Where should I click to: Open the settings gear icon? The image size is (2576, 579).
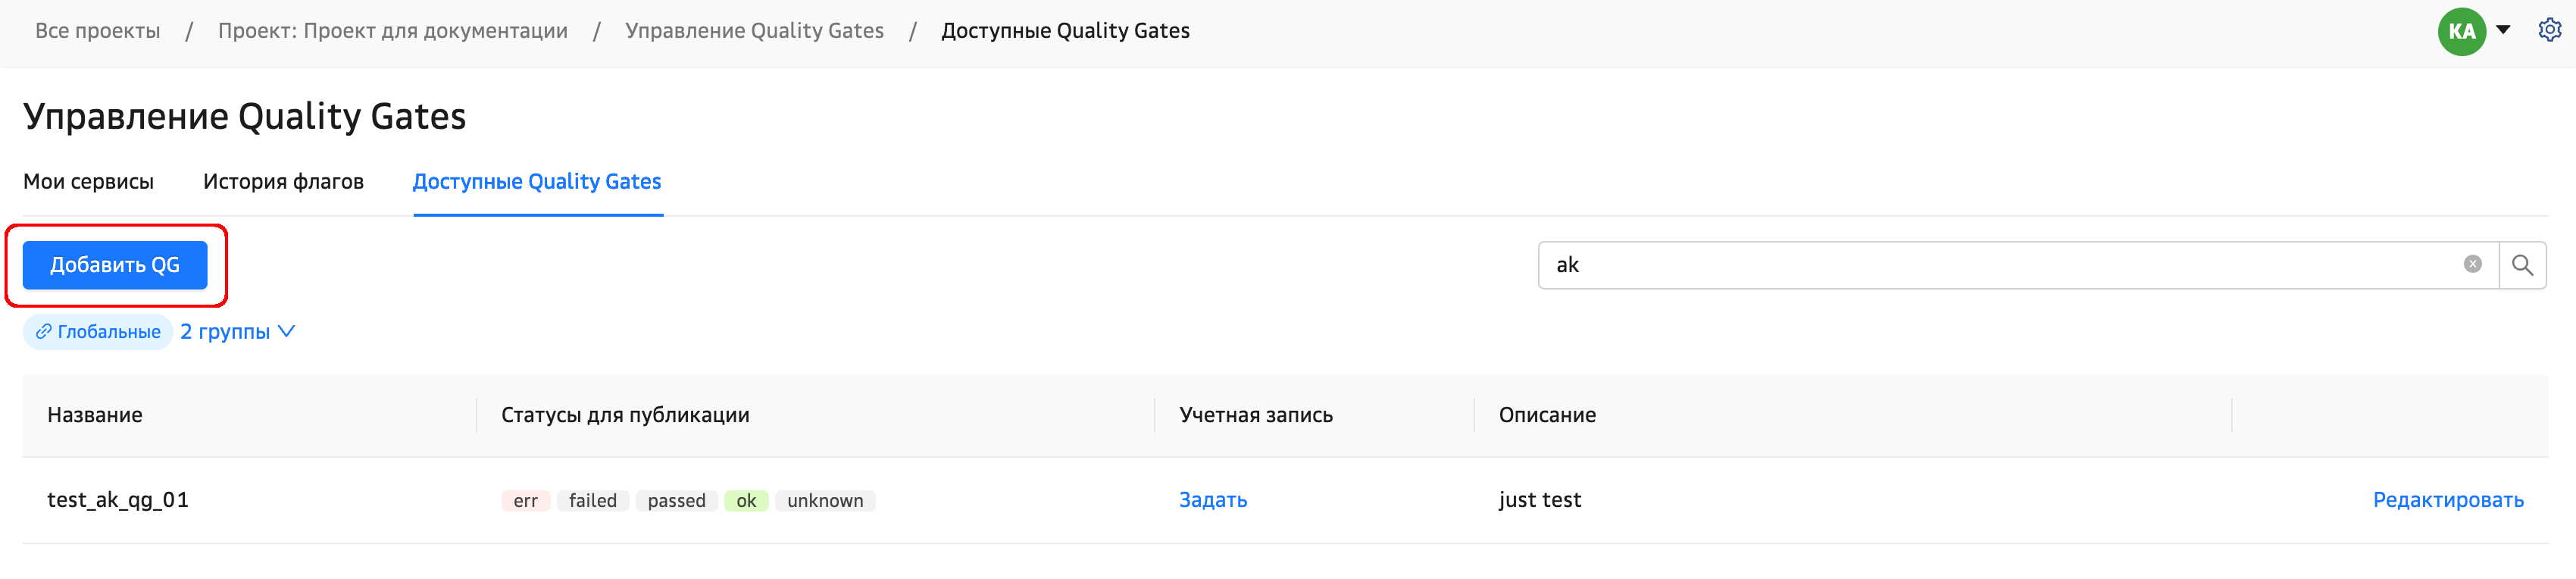(2549, 30)
